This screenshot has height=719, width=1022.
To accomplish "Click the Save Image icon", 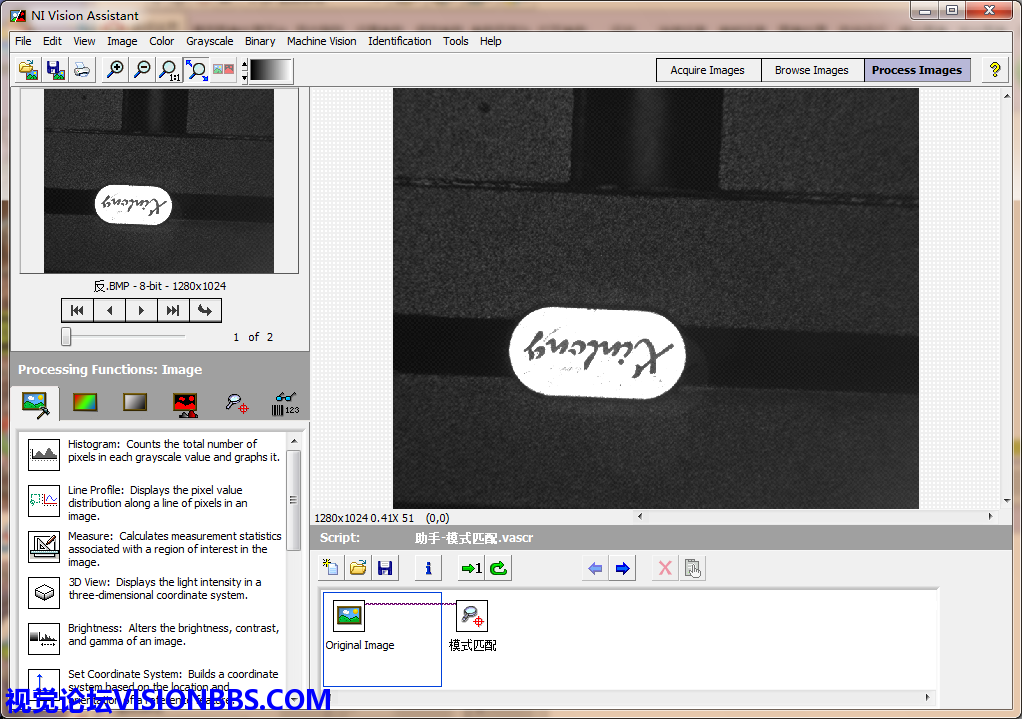I will click(x=55, y=70).
